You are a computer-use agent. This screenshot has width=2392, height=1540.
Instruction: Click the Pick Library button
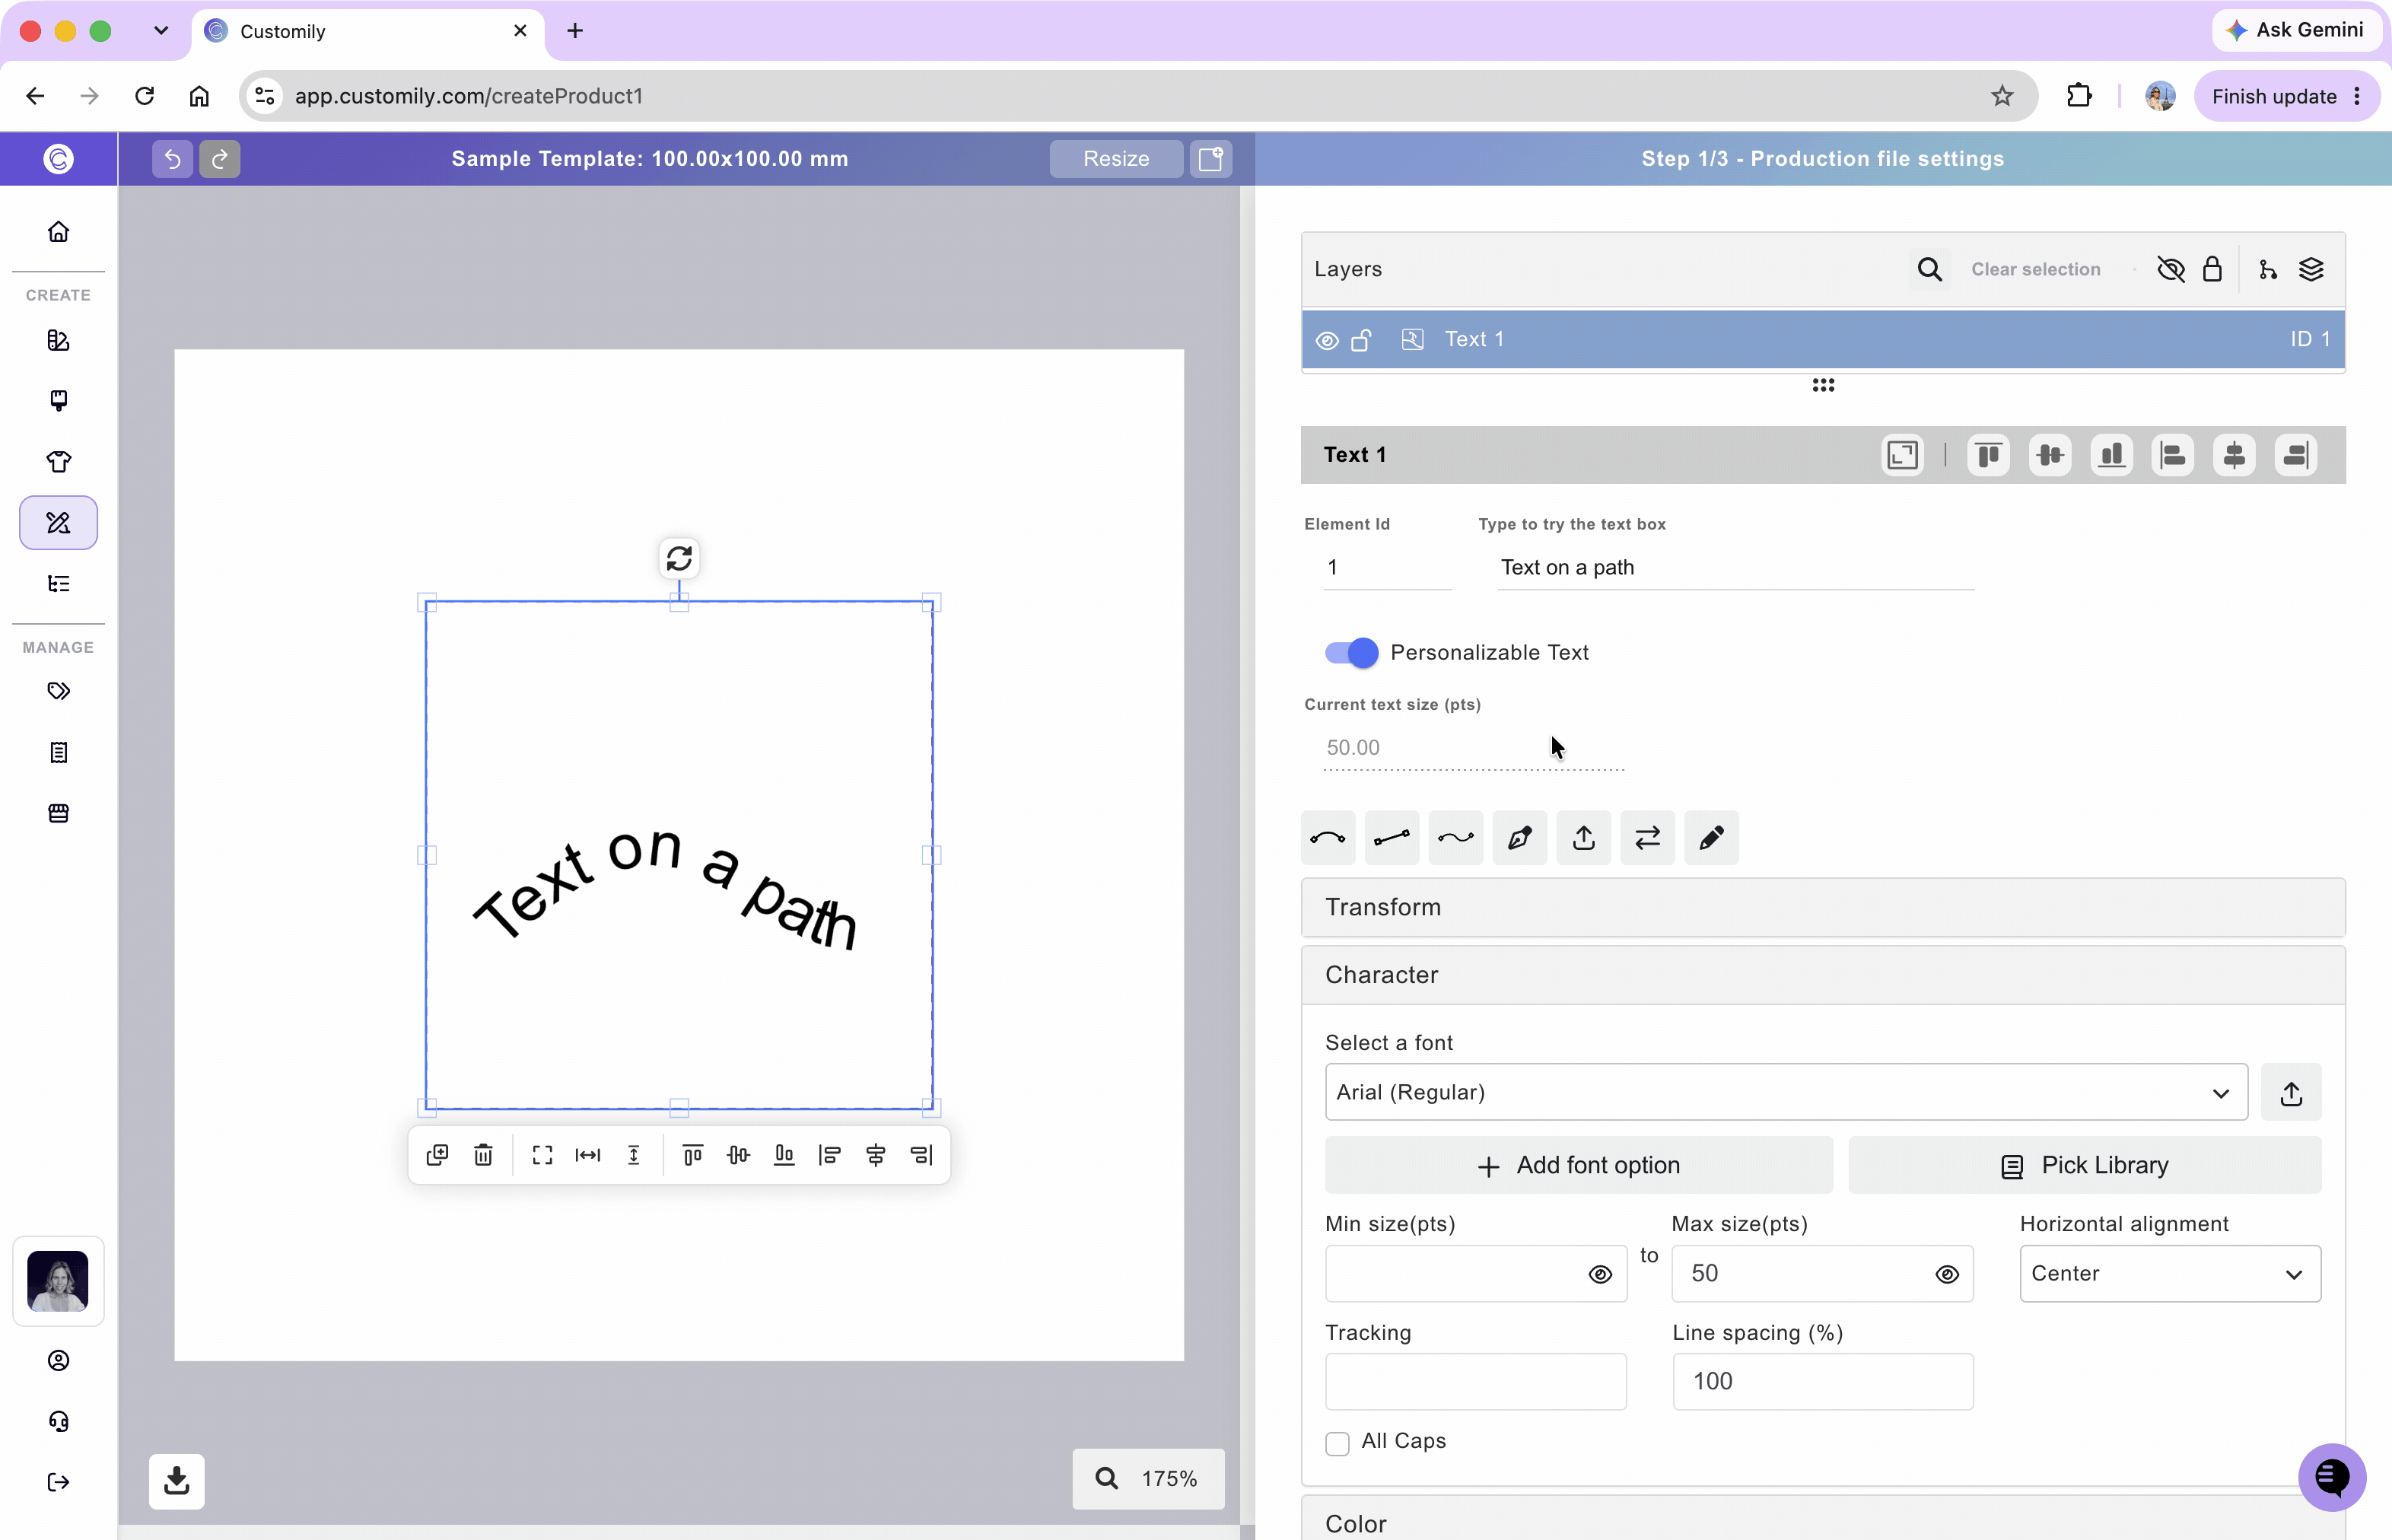point(2084,1165)
